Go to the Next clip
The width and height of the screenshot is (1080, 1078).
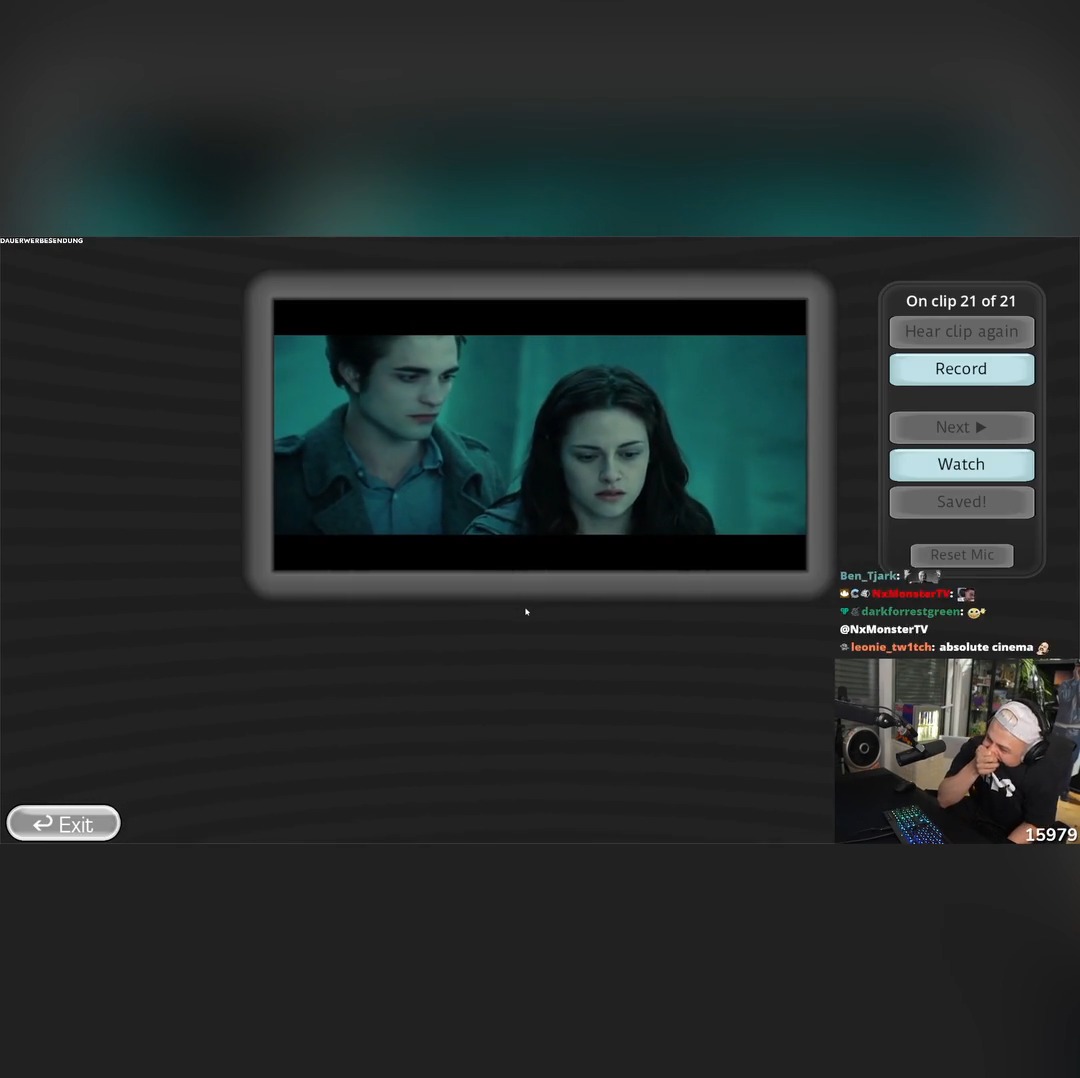tap(961, 428)
